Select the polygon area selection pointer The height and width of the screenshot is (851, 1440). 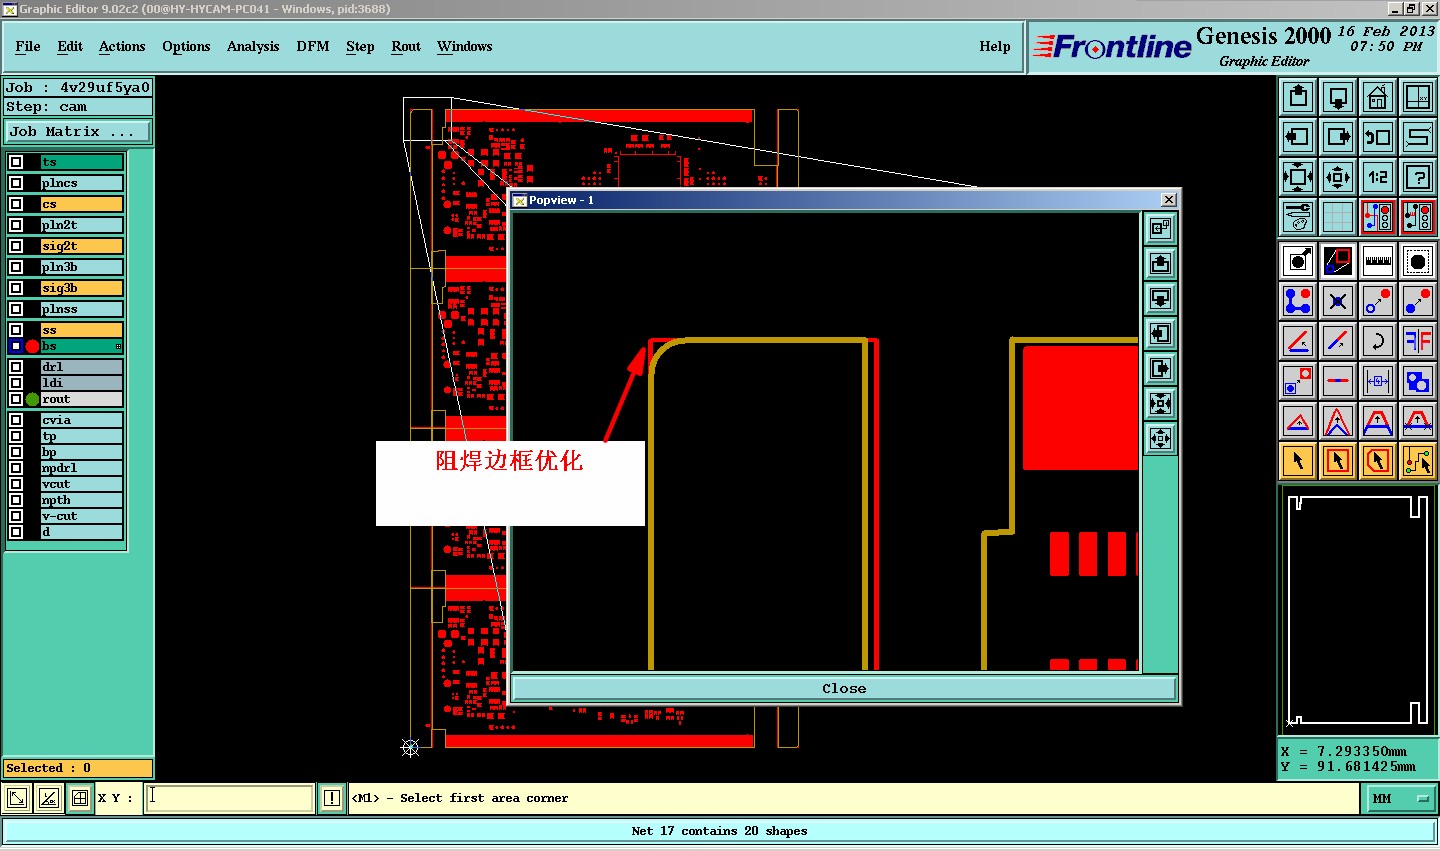tap(1378, 460)
